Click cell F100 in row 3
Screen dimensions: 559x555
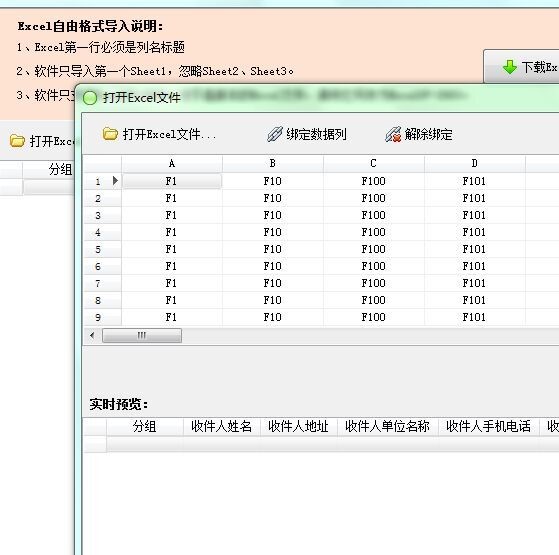point(374,215)
